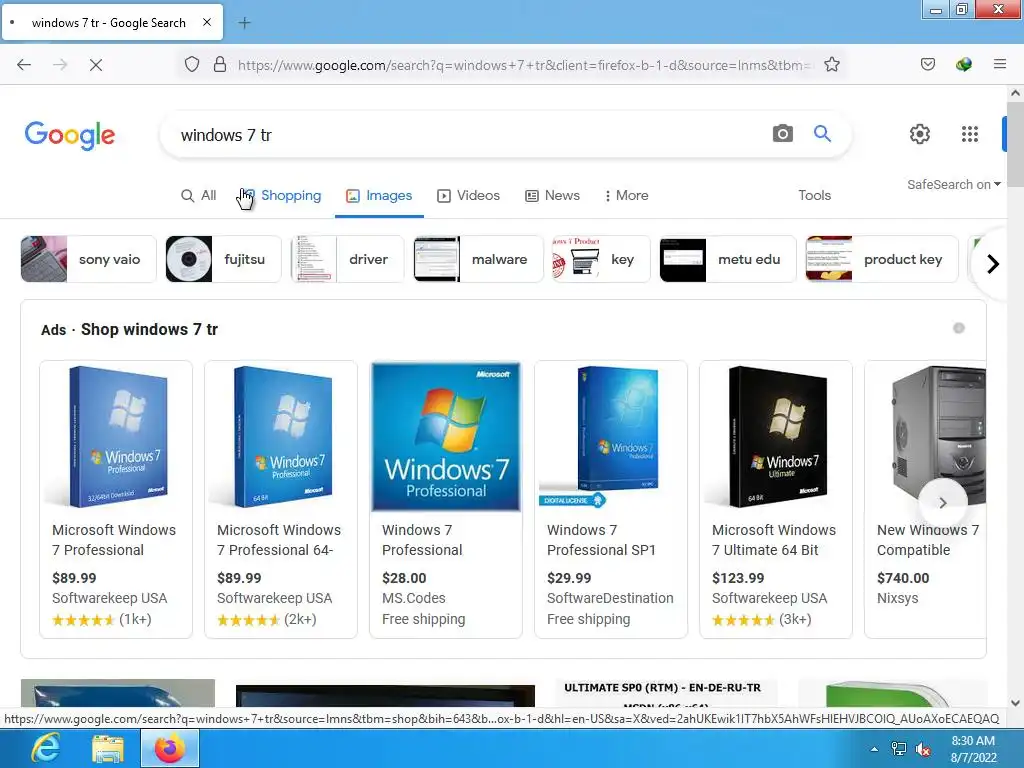Bookmark this page with the star icon
This screenshot has width=1024, height=768.
831,65
